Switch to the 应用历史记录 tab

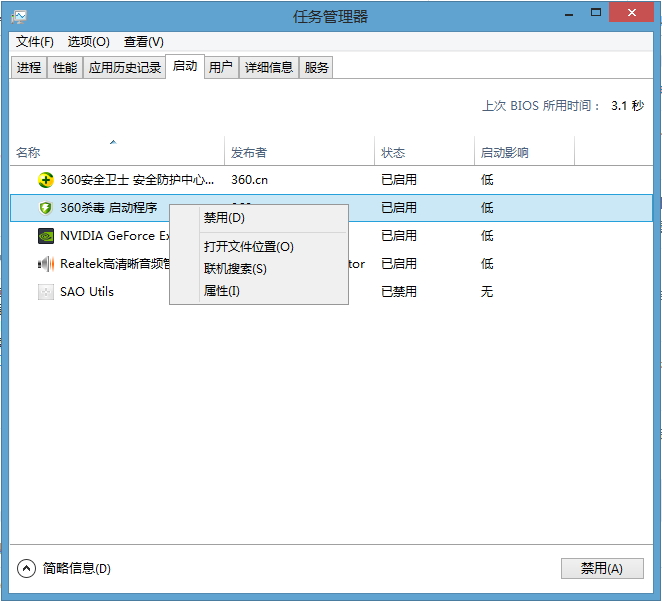click(x=125, y=68)
